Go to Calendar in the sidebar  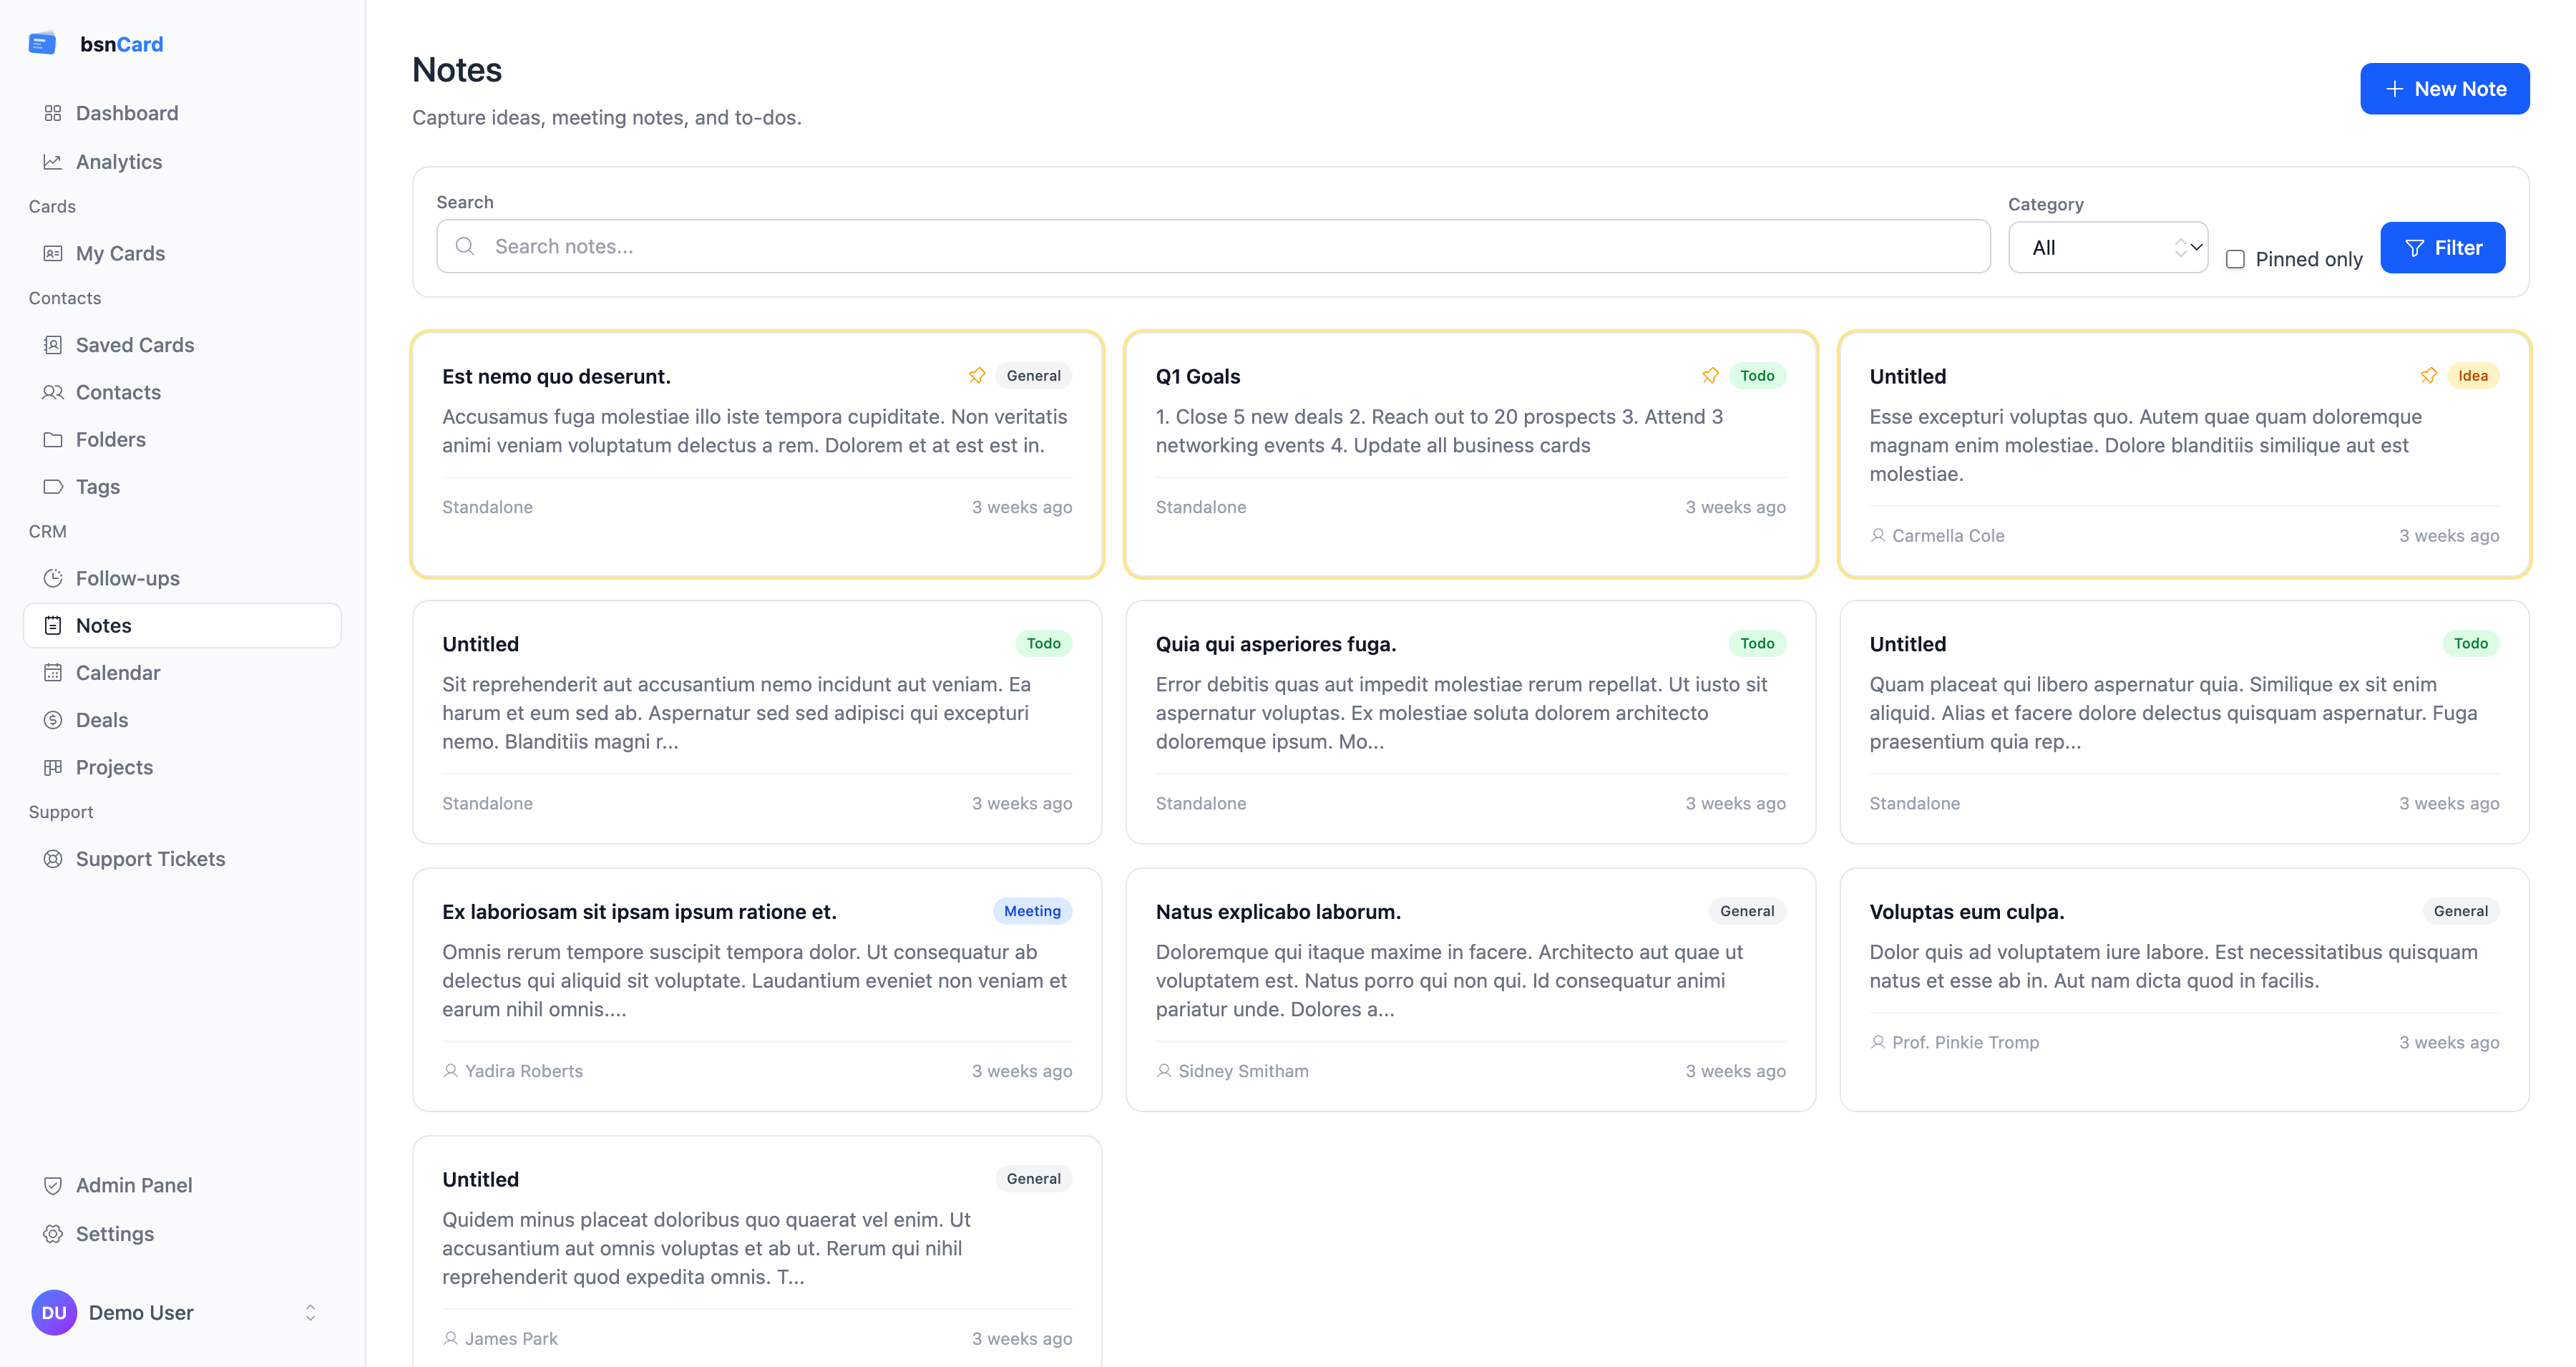tap(118, 673)
